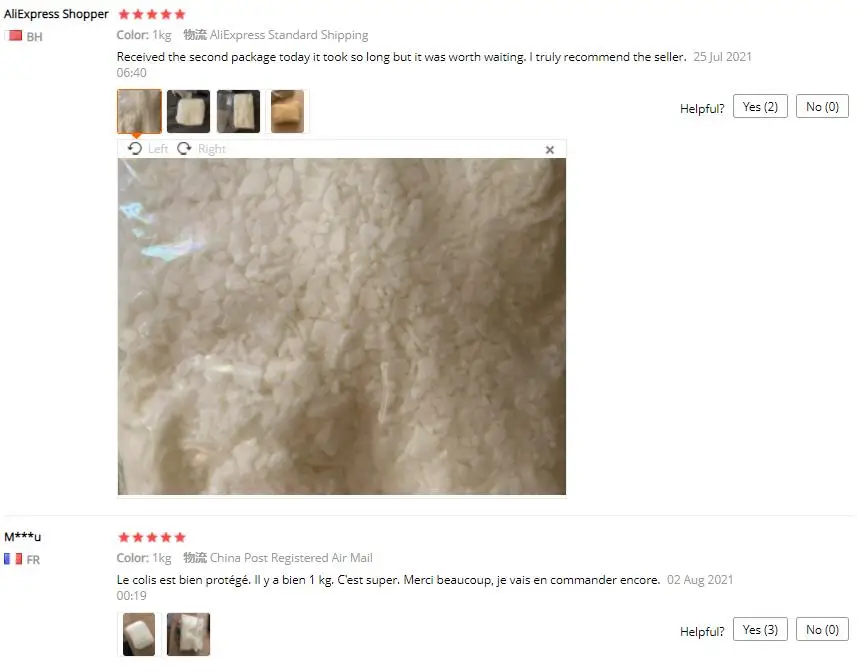Mark BH shopper review helpful with Yes (2)
The width and height of the screenshot is (859, 672).
pos(760,107)
